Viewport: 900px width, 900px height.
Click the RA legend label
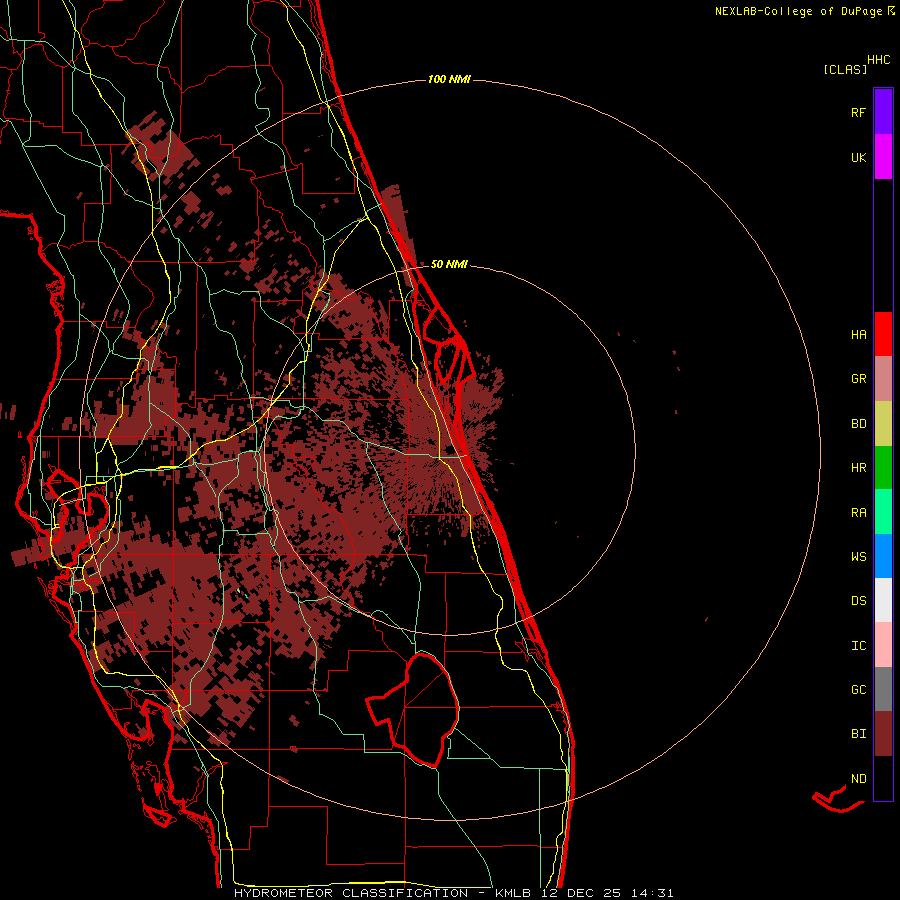click(x=858, y=513)
